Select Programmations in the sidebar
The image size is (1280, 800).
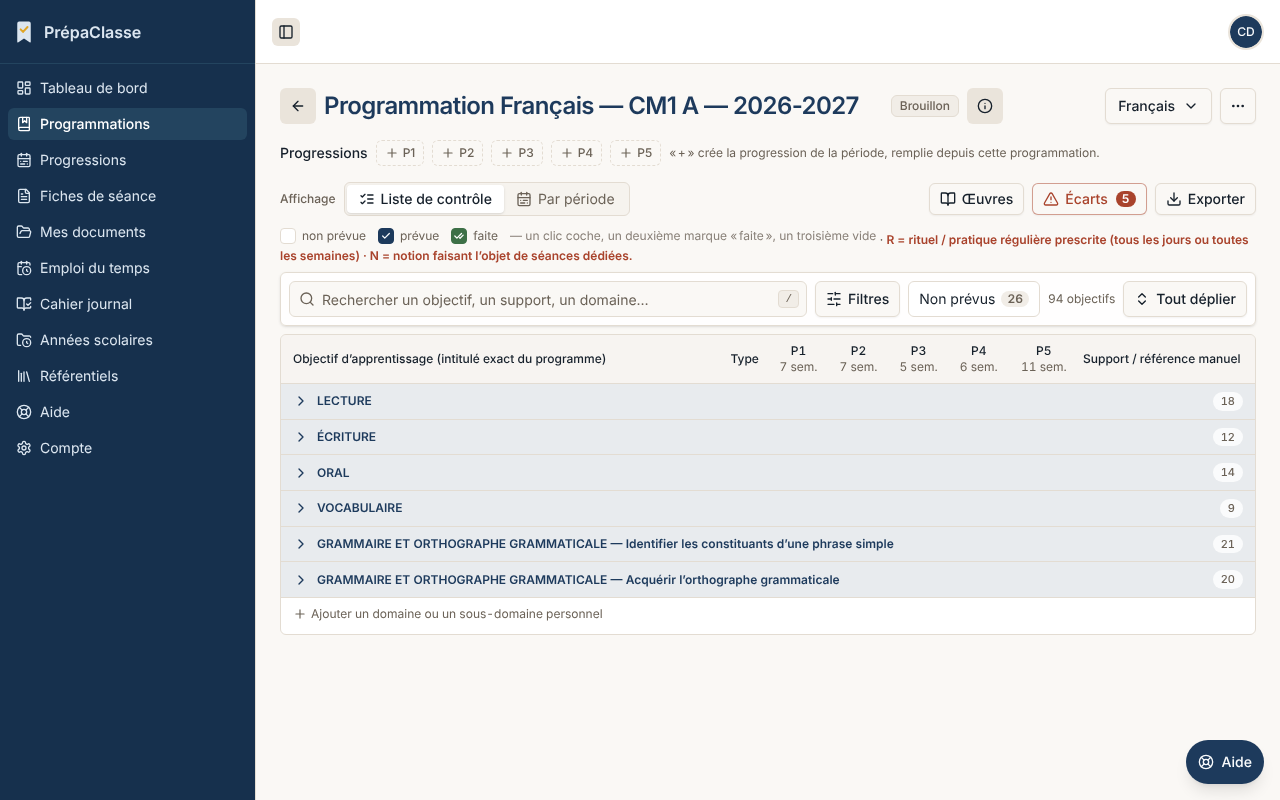(x=127, y=124)
